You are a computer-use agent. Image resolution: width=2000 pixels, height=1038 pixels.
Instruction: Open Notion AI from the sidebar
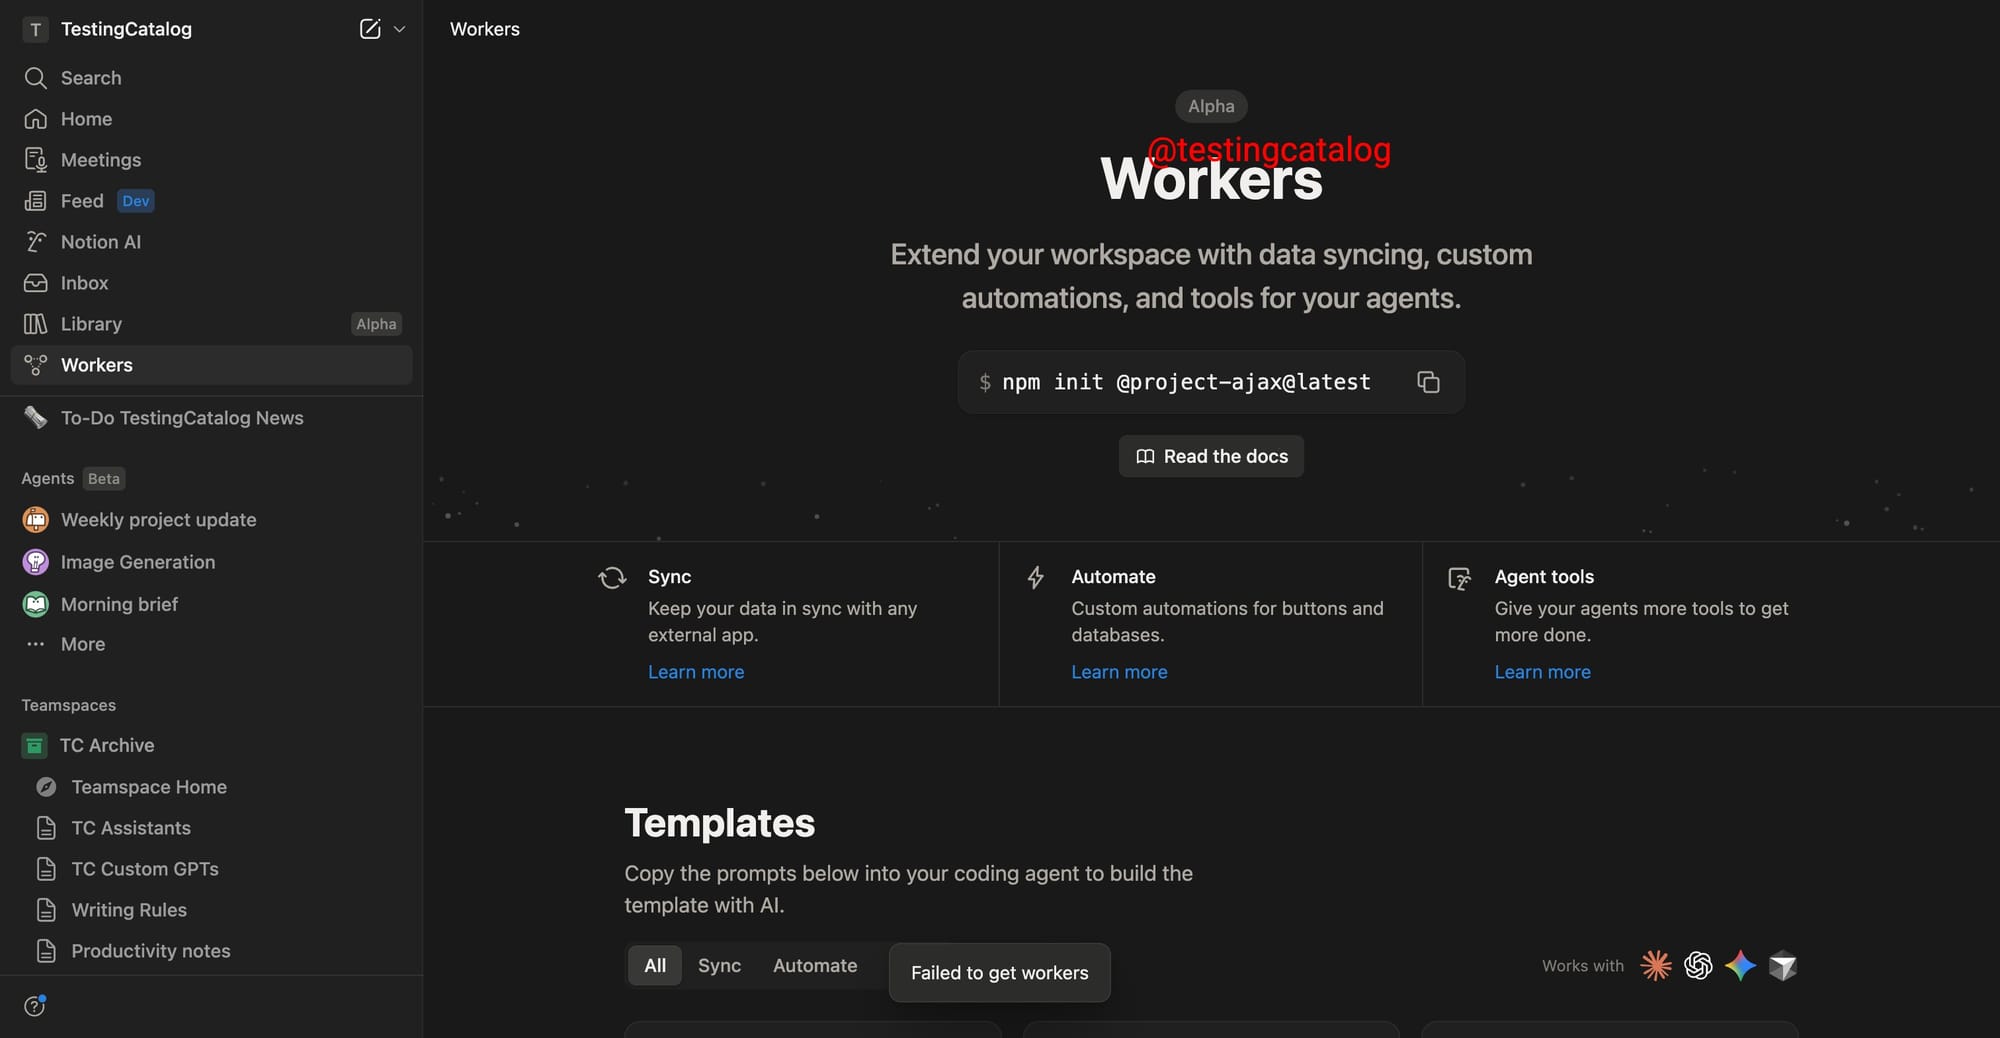(x=100, y=242)
